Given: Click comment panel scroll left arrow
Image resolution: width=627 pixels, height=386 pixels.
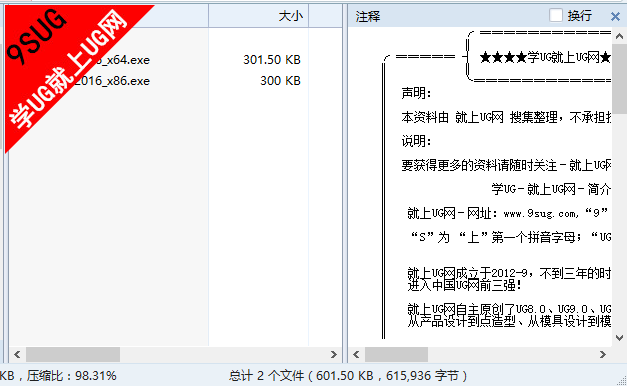Looking at the screenshot, I should point(356,354).
